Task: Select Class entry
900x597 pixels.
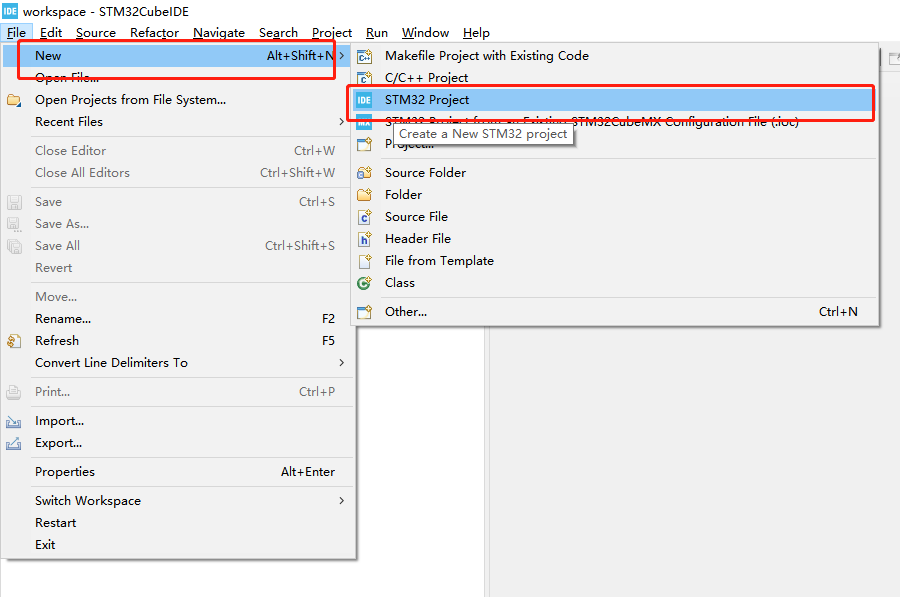Action: (615, 283)
